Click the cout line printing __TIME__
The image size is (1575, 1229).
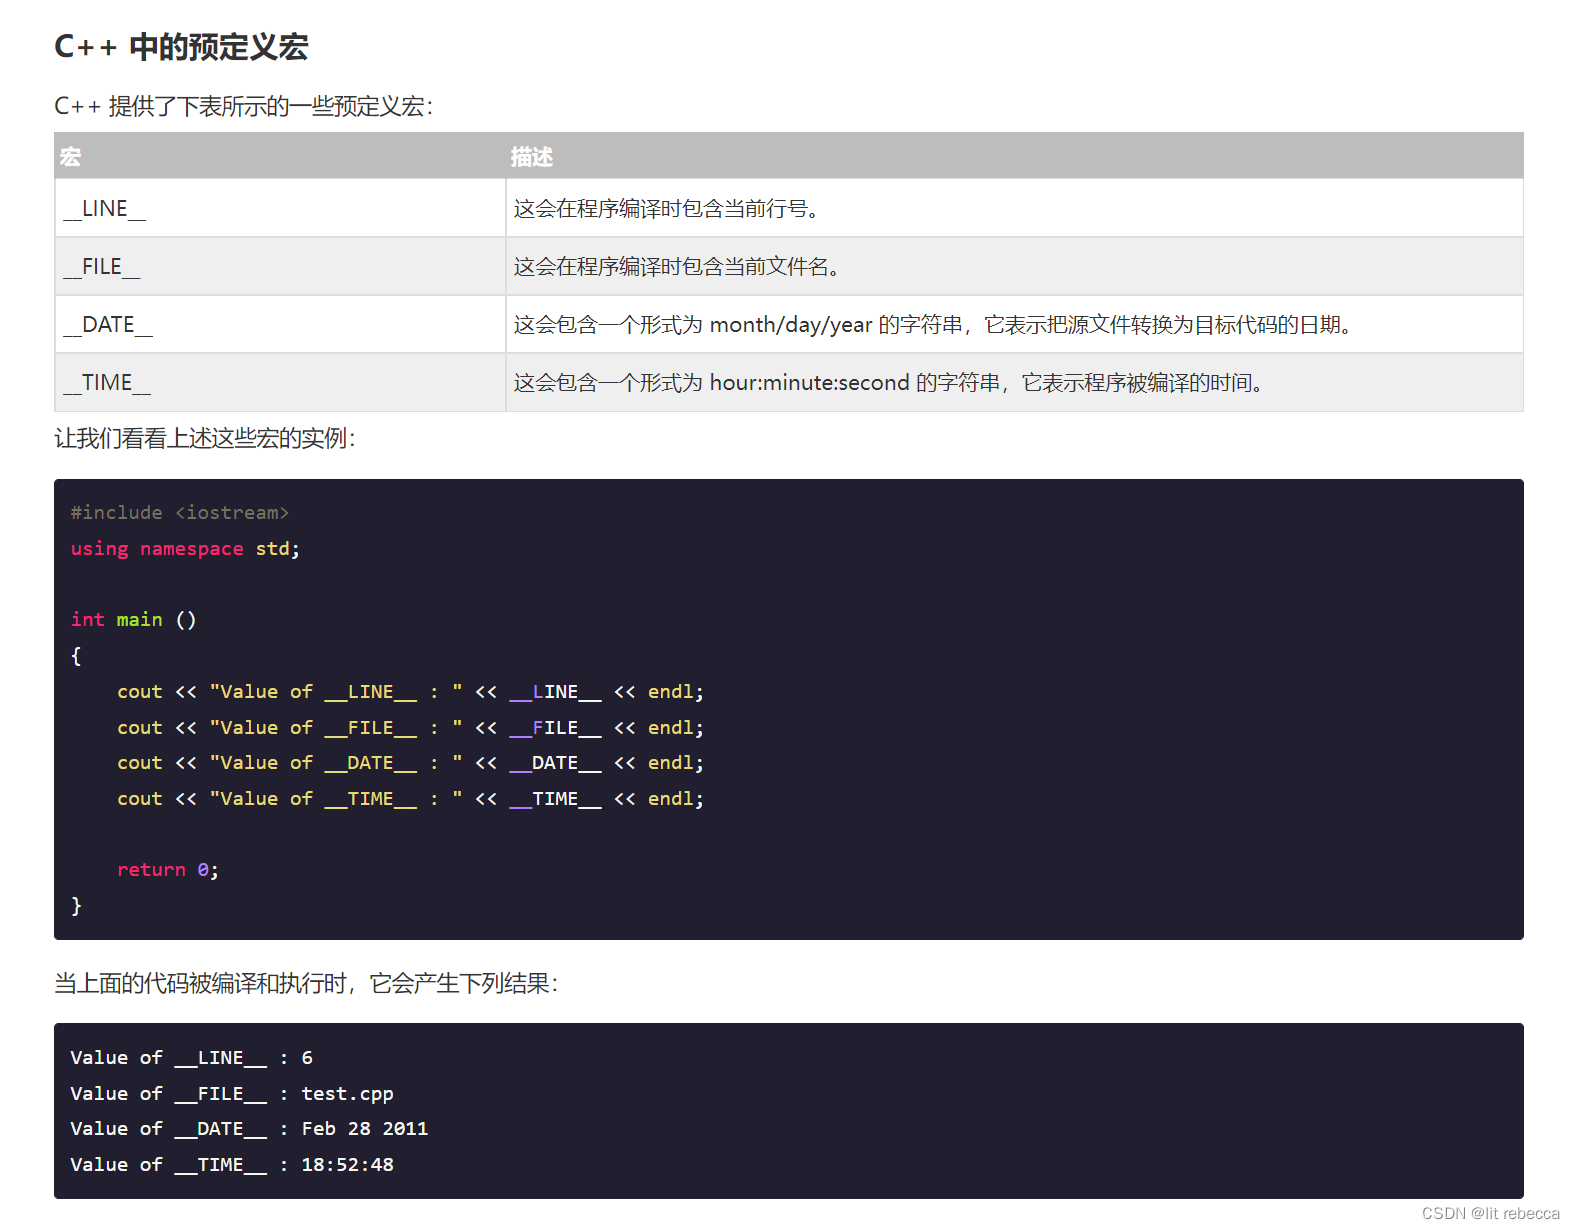pyautogui.click(x=410, y=798)
